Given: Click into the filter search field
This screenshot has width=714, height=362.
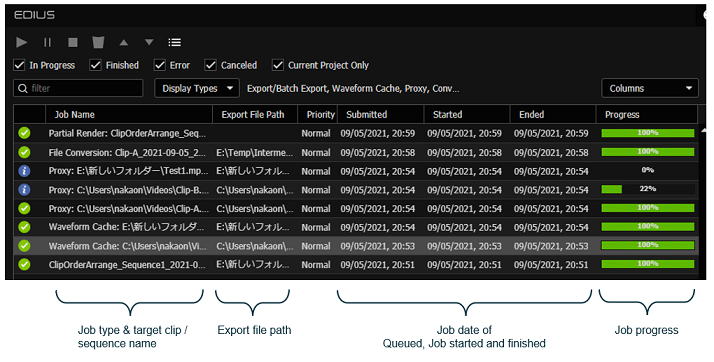Looking at the screenshot, I should [x=78, y=88].
